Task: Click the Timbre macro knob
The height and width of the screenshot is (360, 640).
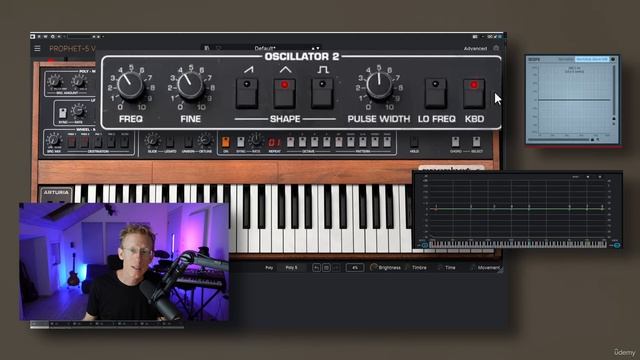Action: (407, 267)
